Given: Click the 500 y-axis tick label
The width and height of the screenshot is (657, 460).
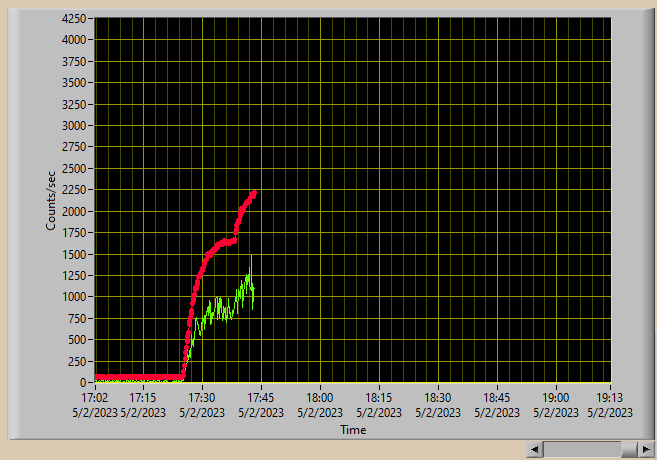Looking at the screenshot, I should point(77,340).
